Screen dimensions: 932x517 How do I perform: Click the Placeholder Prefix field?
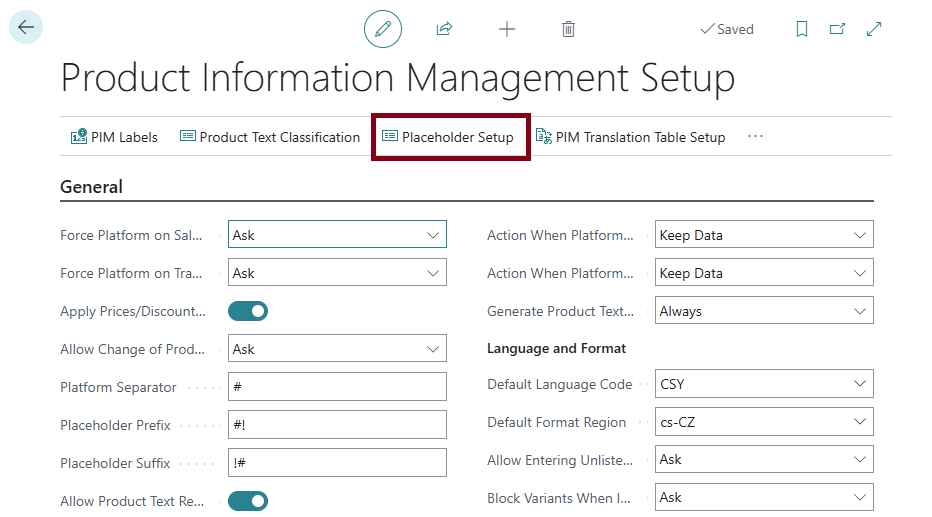pos(337,425)
